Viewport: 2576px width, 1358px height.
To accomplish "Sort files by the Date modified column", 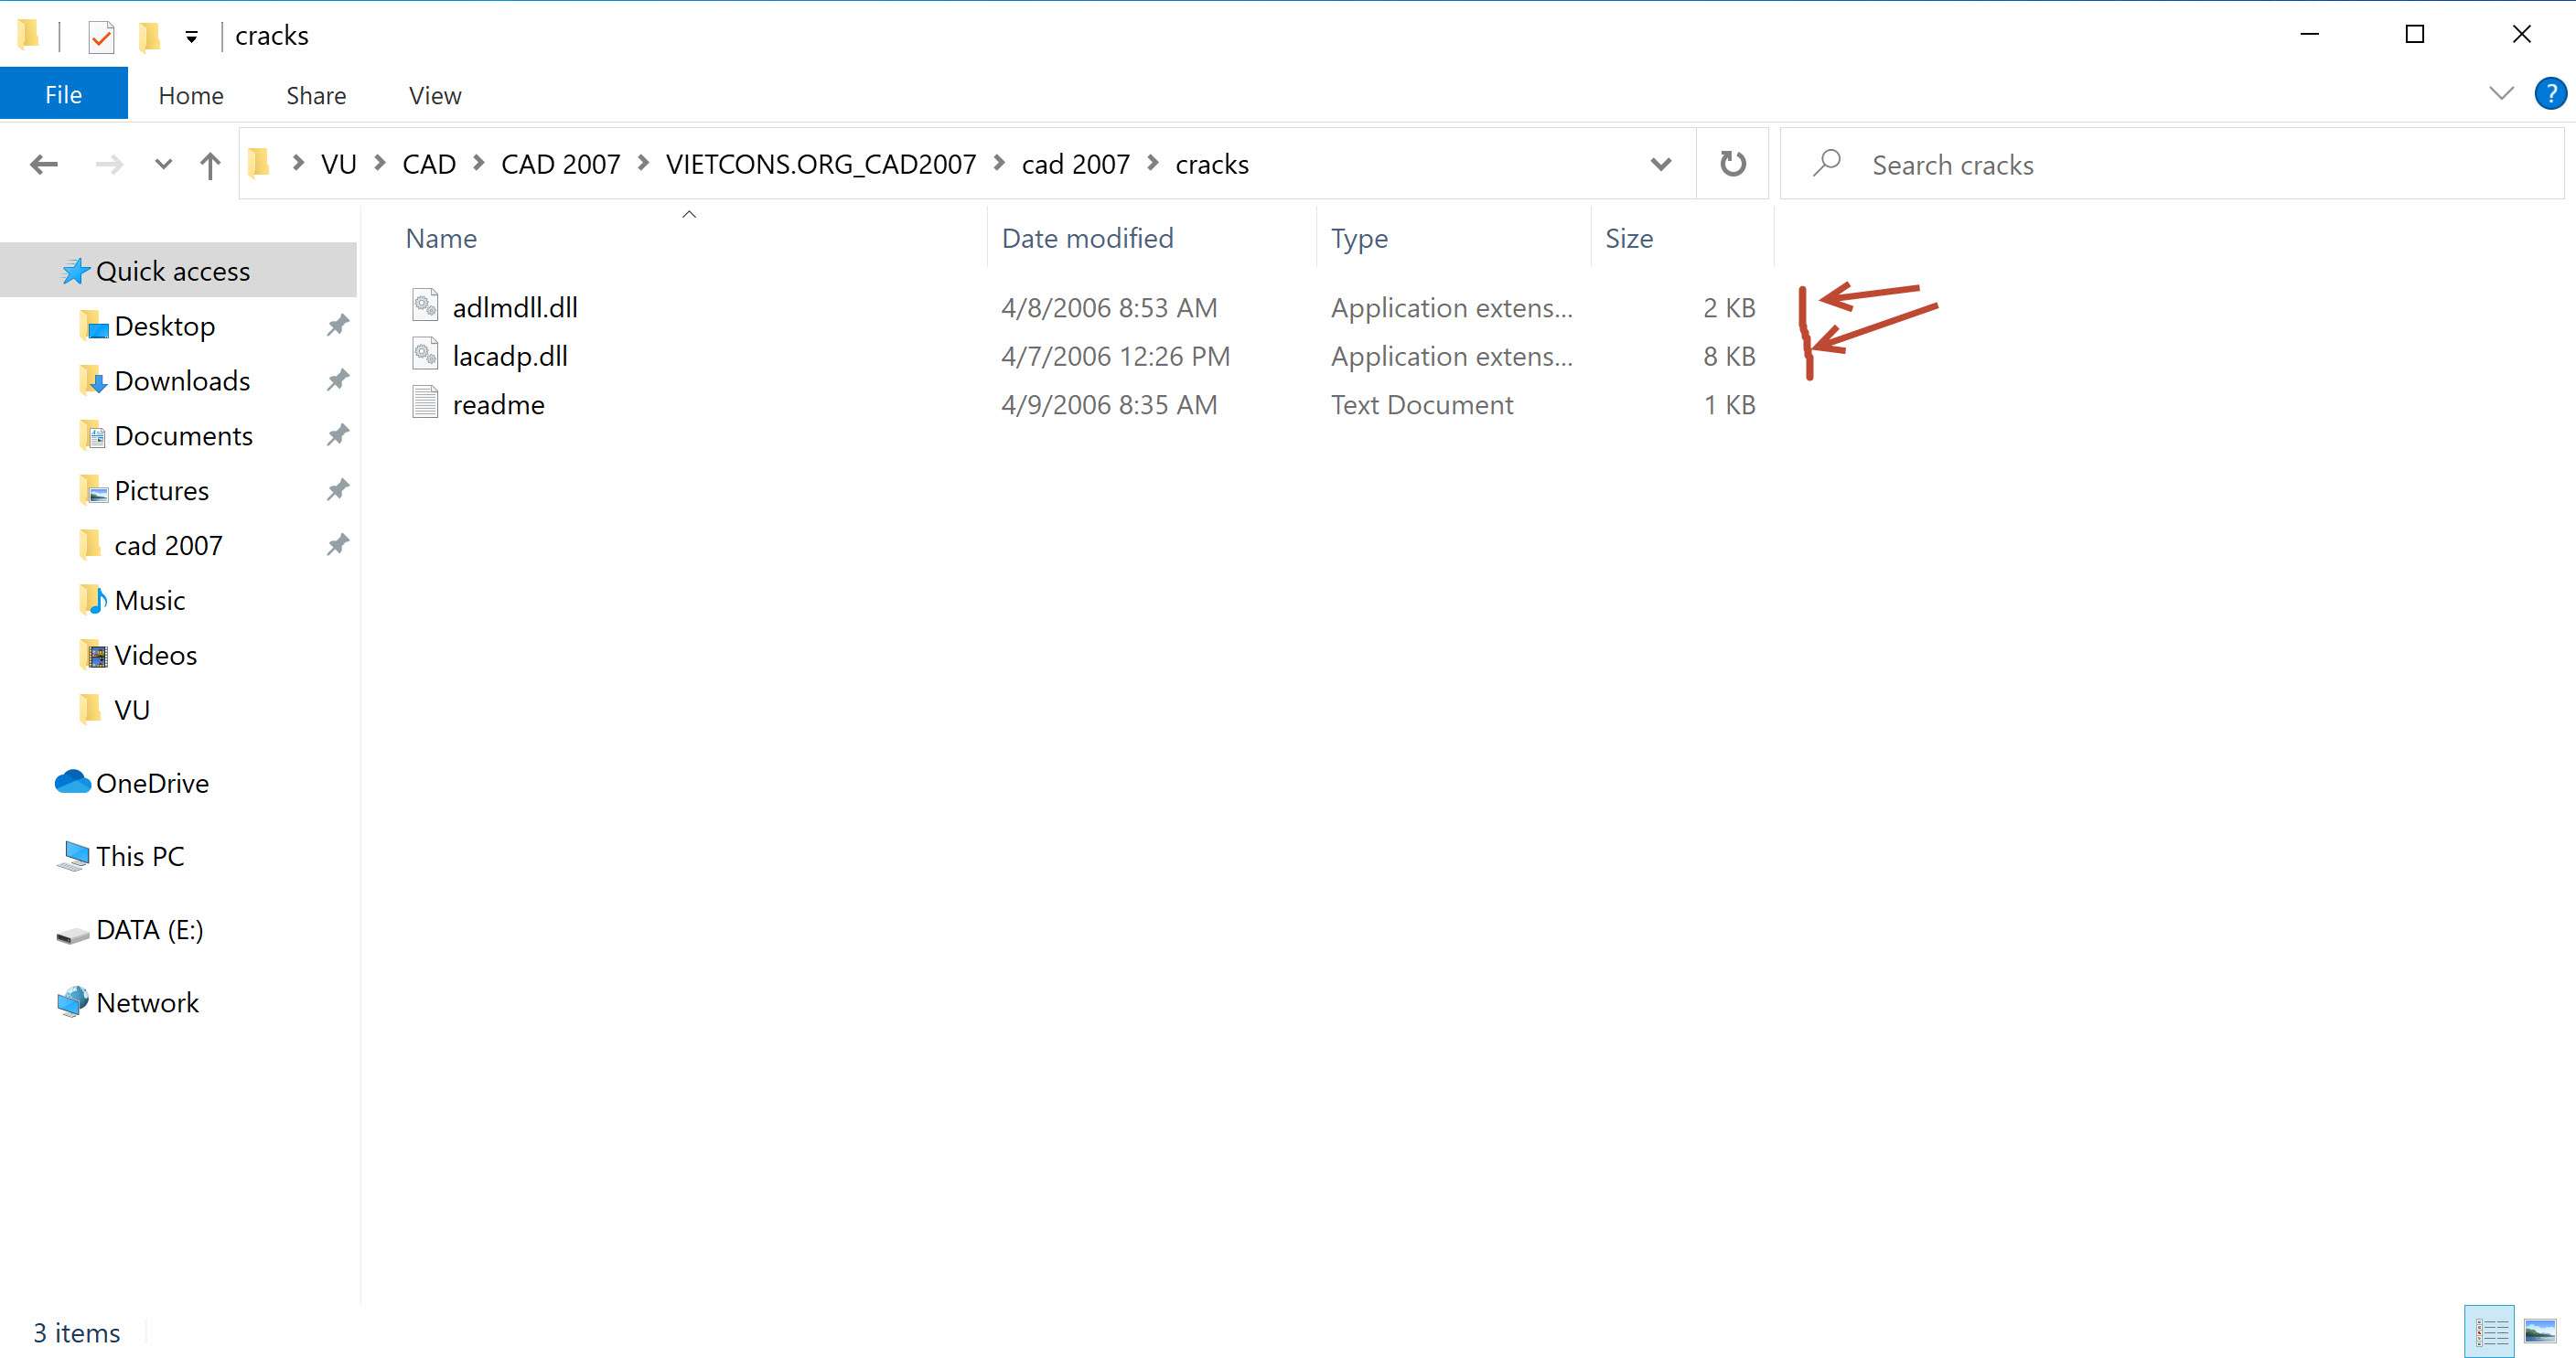I will [1087, 238].
